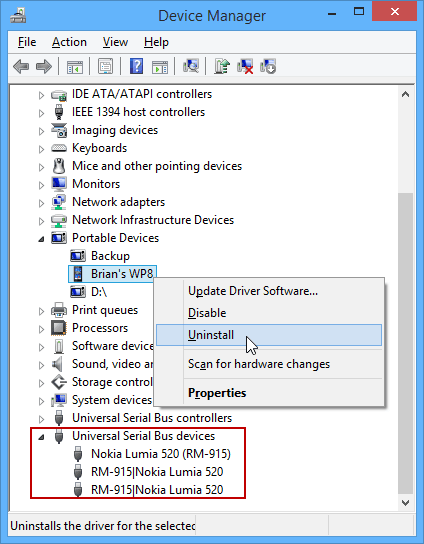Click the Storage controllers icon
The height and width of the screenshot is (544, 424).
59,382
